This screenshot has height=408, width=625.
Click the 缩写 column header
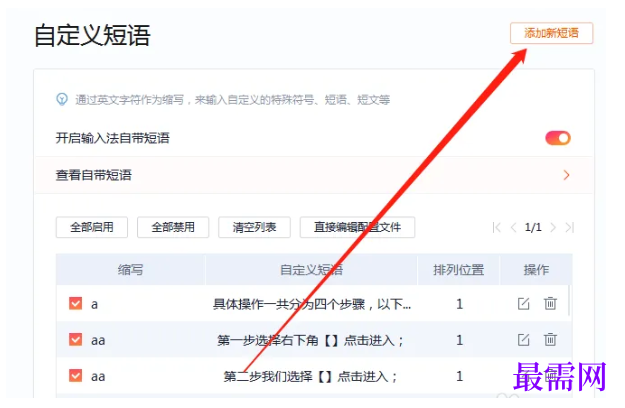pyautogui.click(x=130, y=270)
